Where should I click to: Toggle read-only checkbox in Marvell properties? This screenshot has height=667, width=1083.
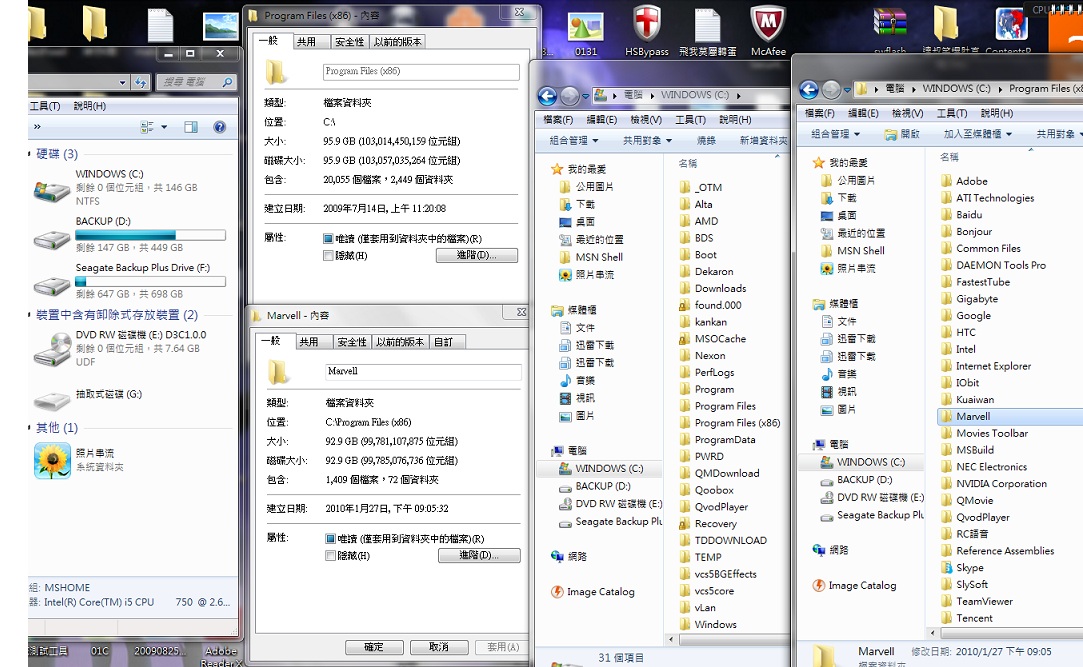[x=330, y=539]
